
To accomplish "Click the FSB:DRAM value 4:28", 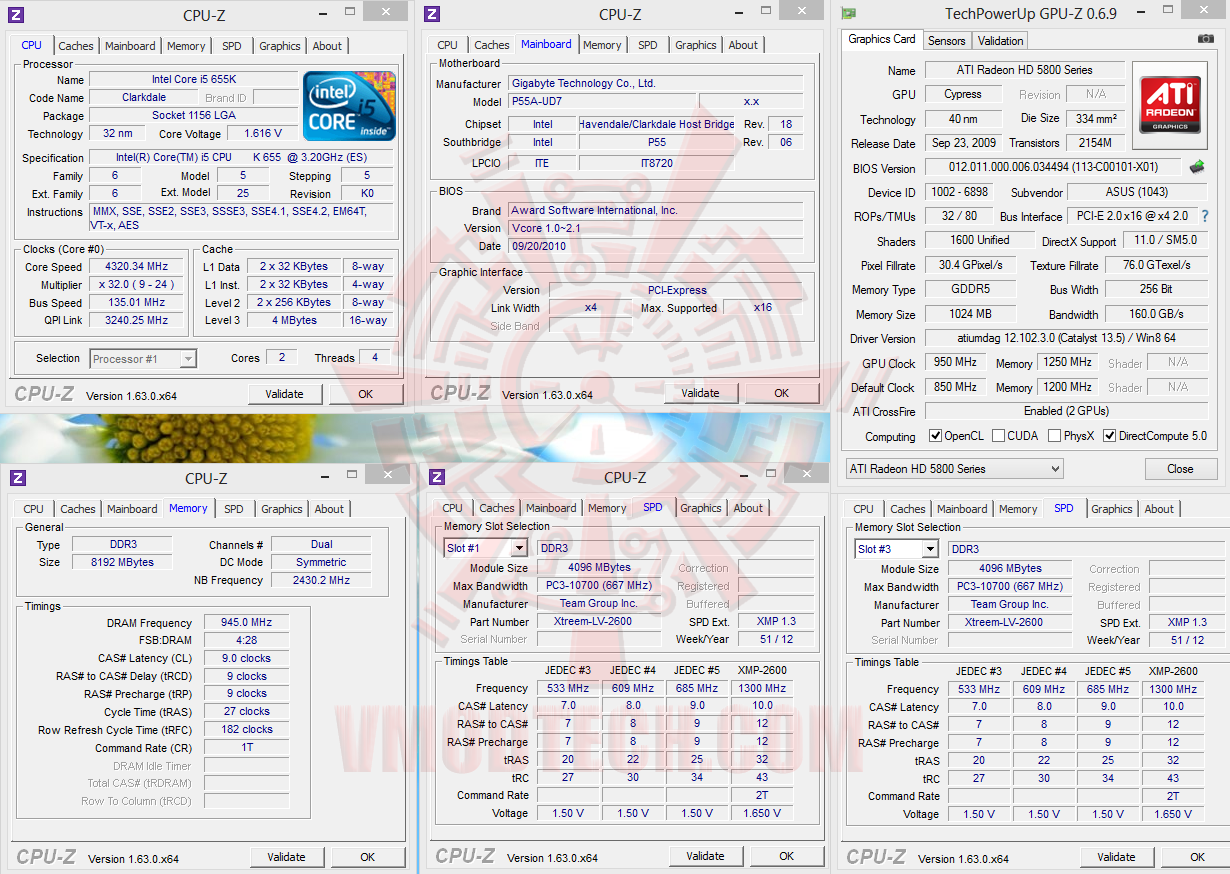I will (246, 640).
